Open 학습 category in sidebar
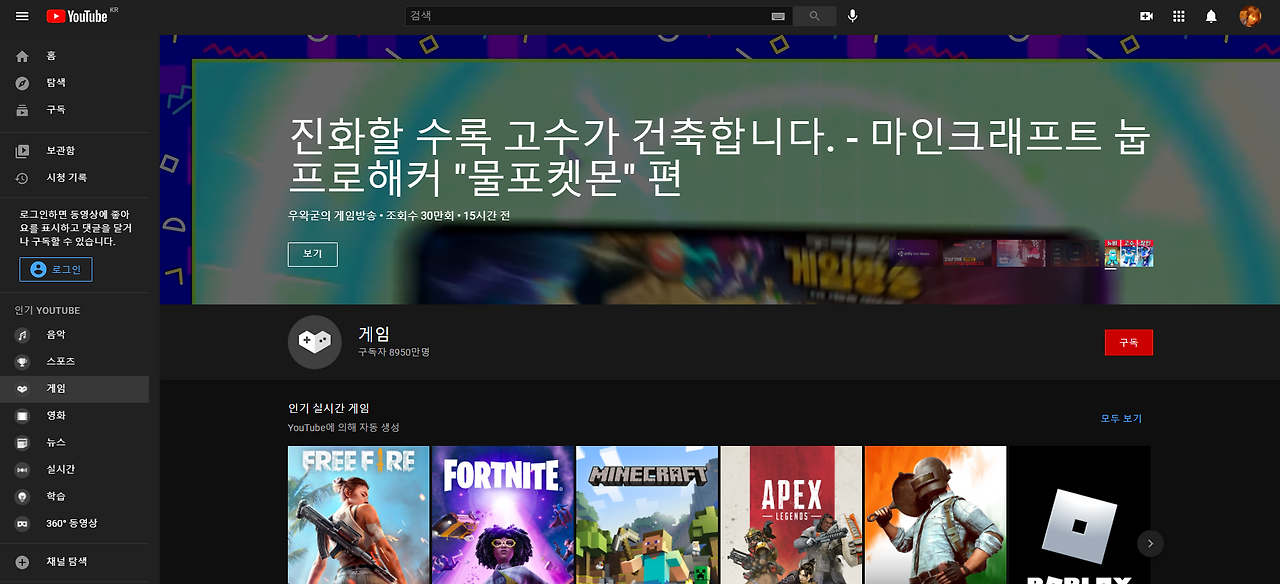The image size is (1280, 584). click(x=74, y=497)
